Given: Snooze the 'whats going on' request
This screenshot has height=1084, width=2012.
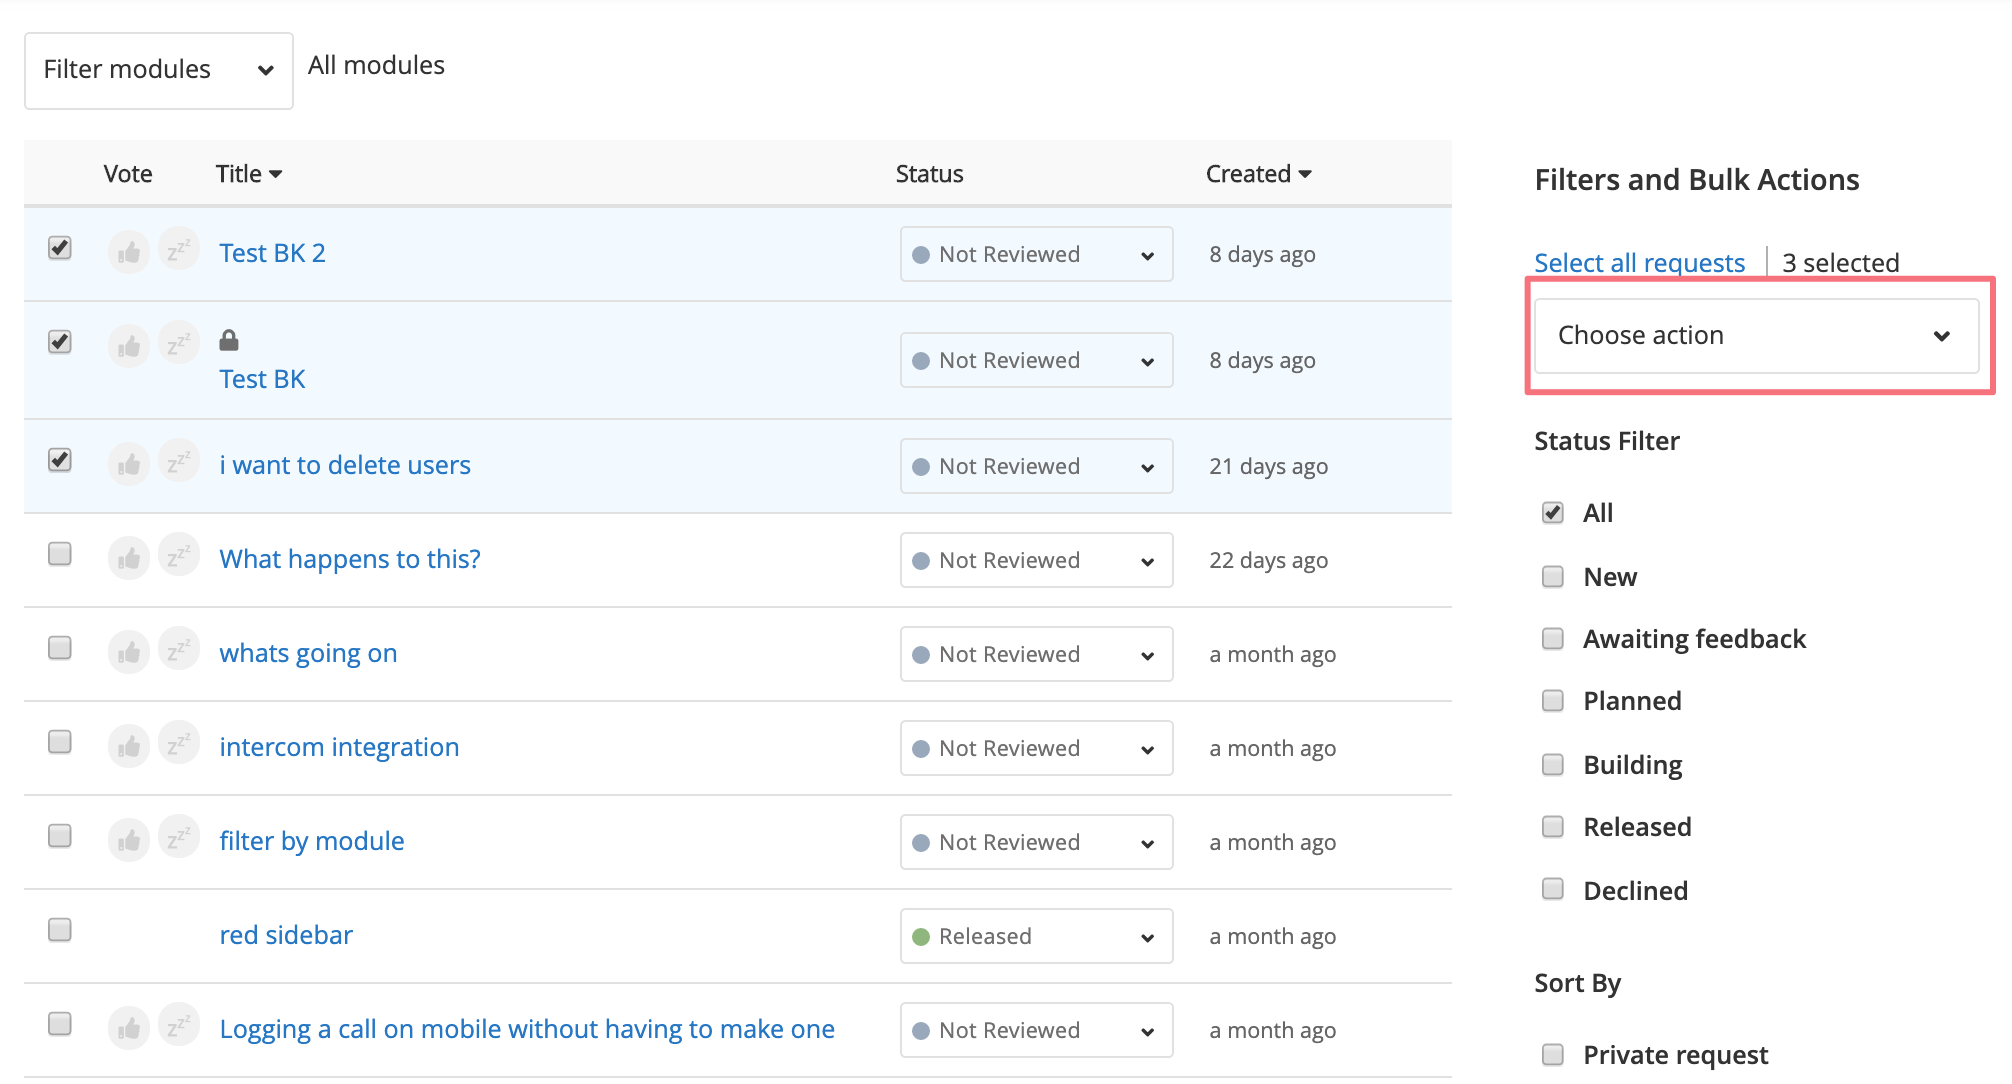Looking at the screenshot, I should click(x=179, y=649).
